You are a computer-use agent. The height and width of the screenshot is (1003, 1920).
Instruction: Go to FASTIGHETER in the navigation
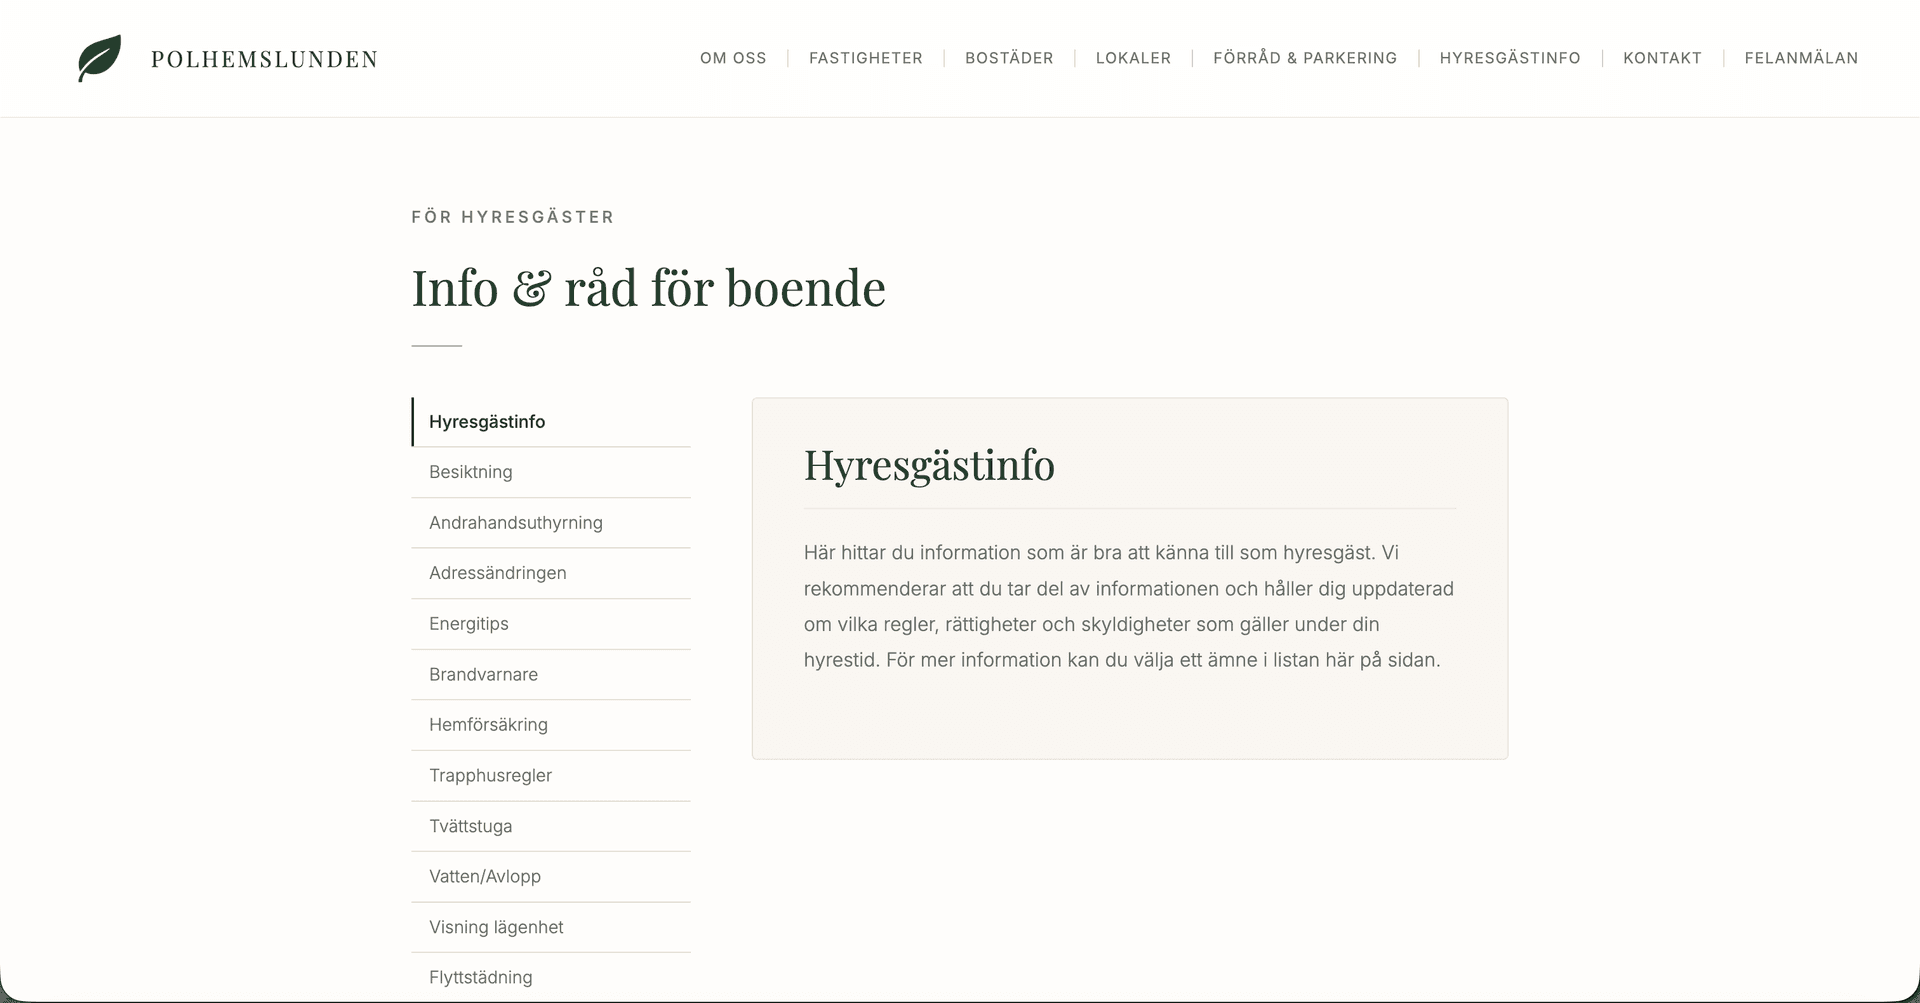(866, 58)
